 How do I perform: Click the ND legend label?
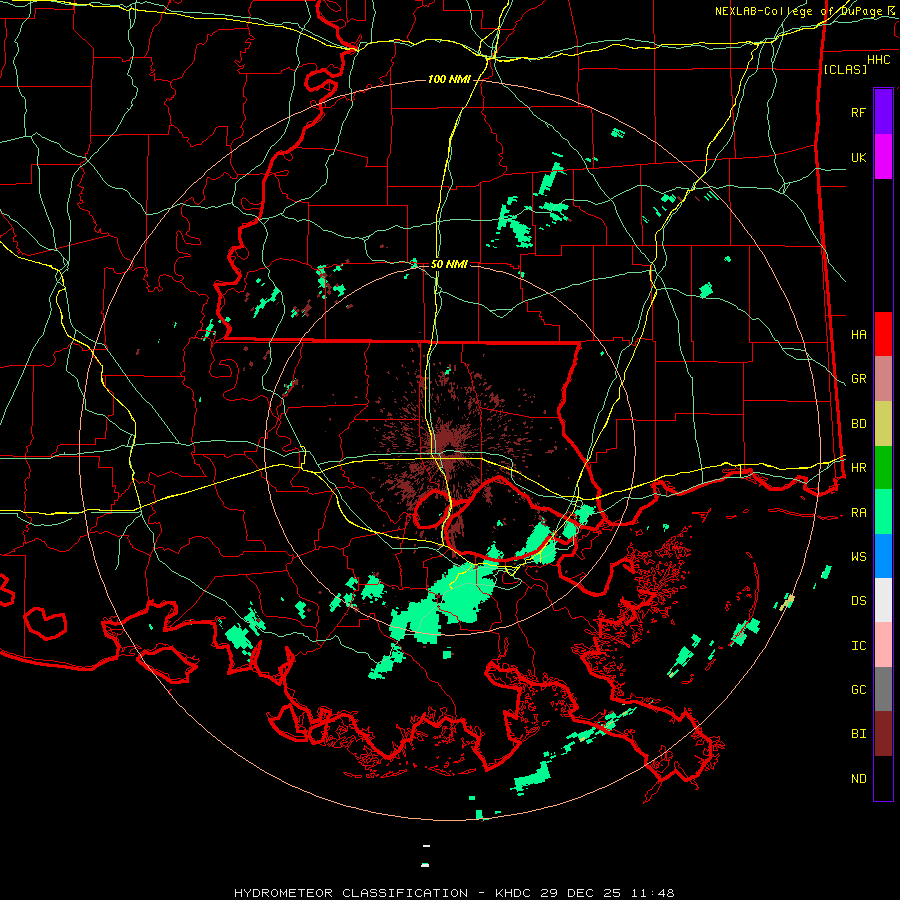(x=859, y=778)
